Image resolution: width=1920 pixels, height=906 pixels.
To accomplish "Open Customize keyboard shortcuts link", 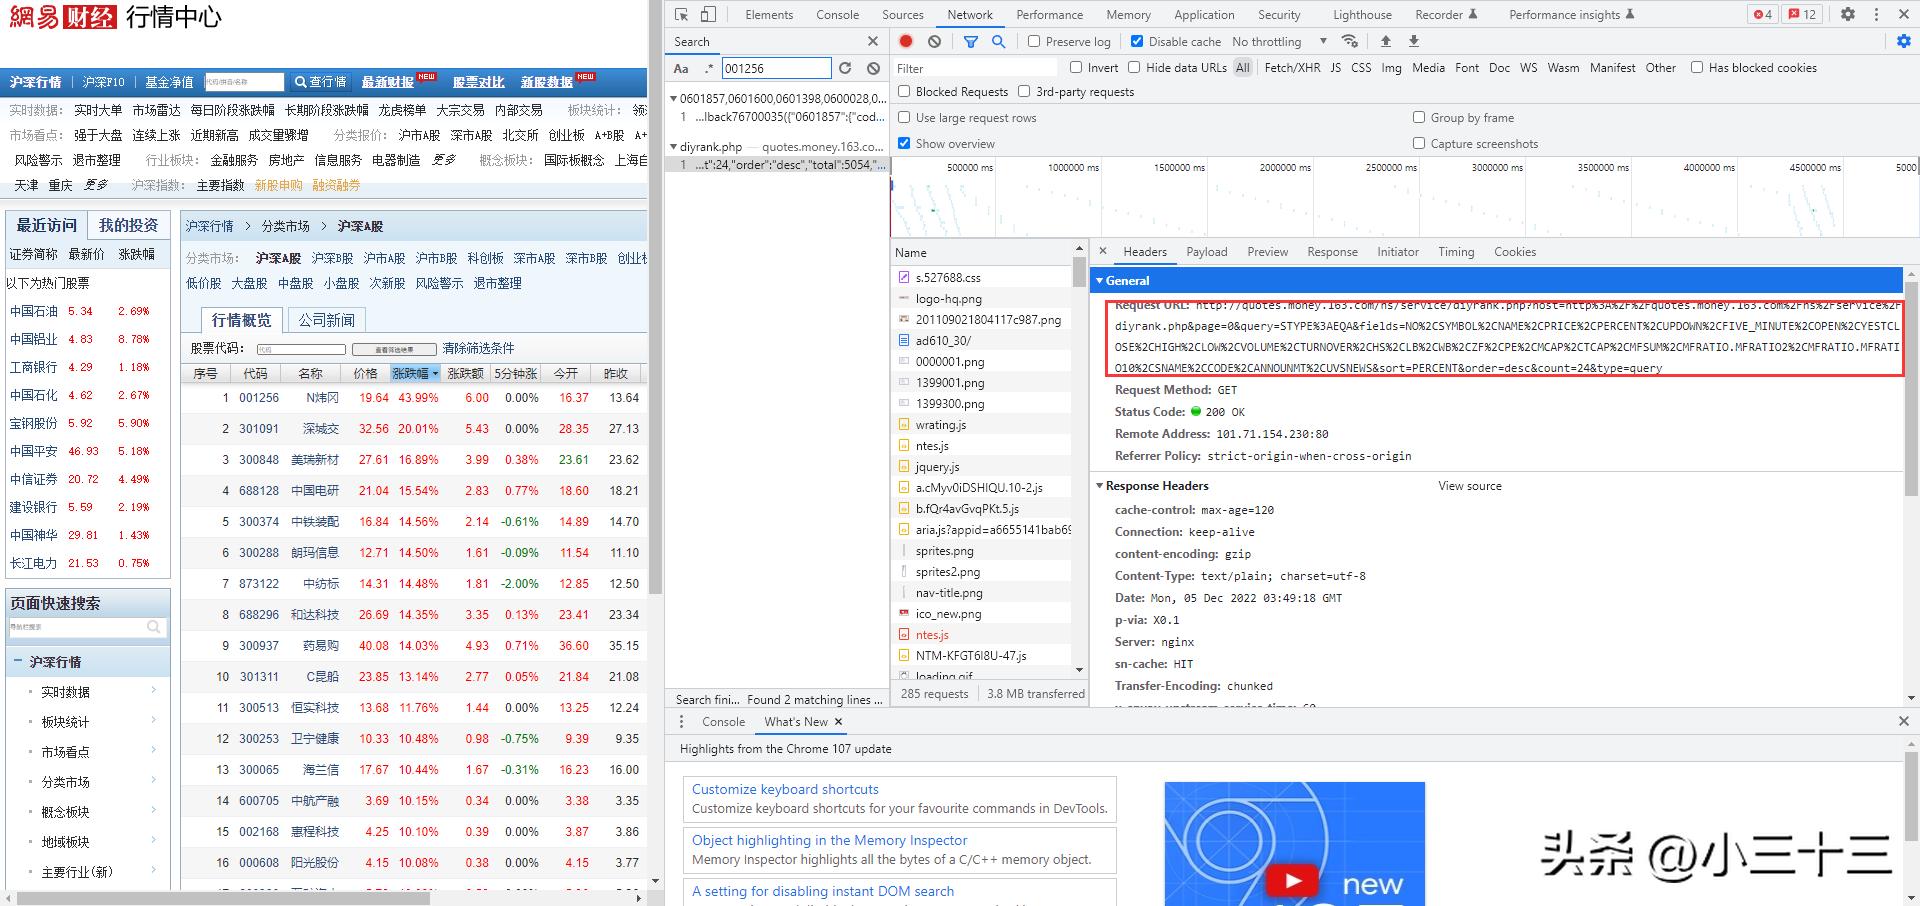I will click(x=785, y=789).
